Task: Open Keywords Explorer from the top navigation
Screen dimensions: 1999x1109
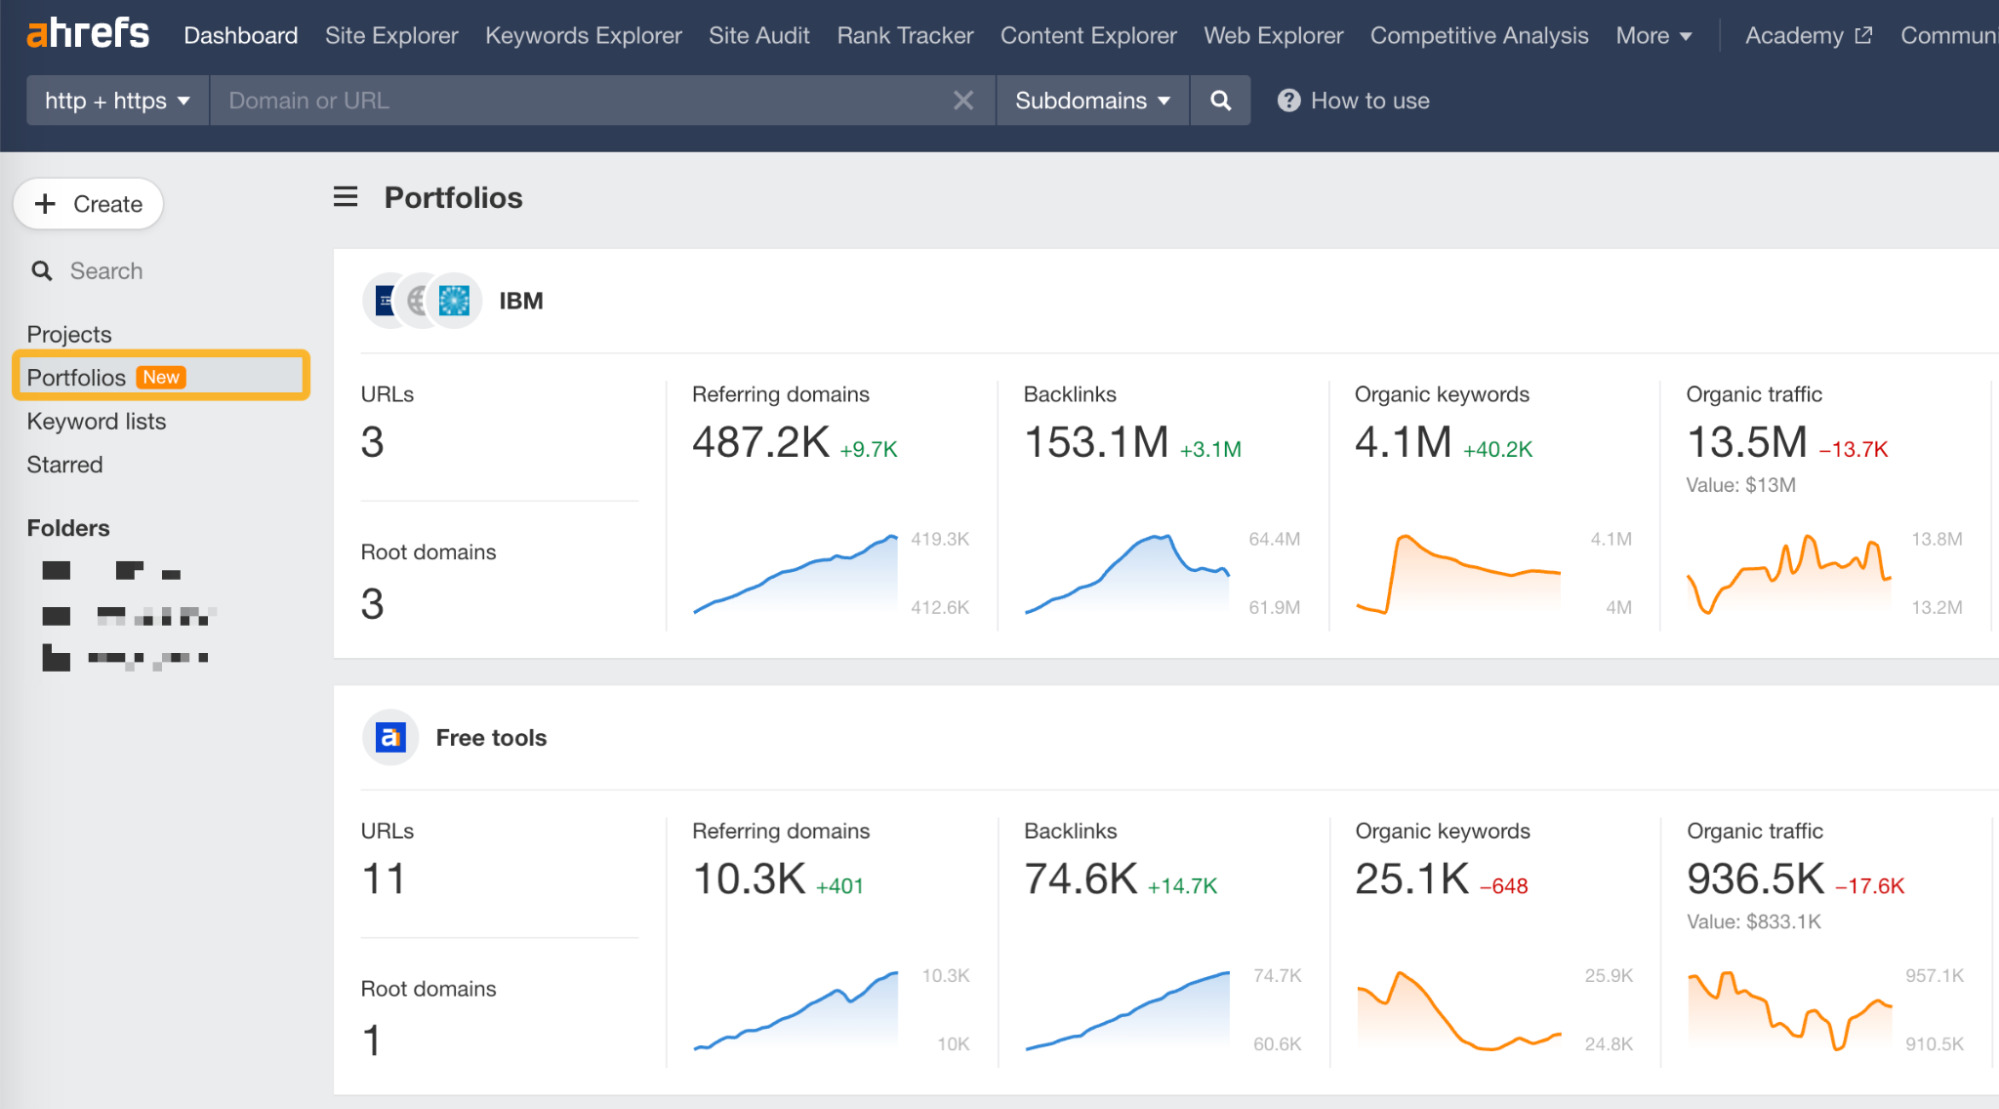Action: tap(583, 35)
